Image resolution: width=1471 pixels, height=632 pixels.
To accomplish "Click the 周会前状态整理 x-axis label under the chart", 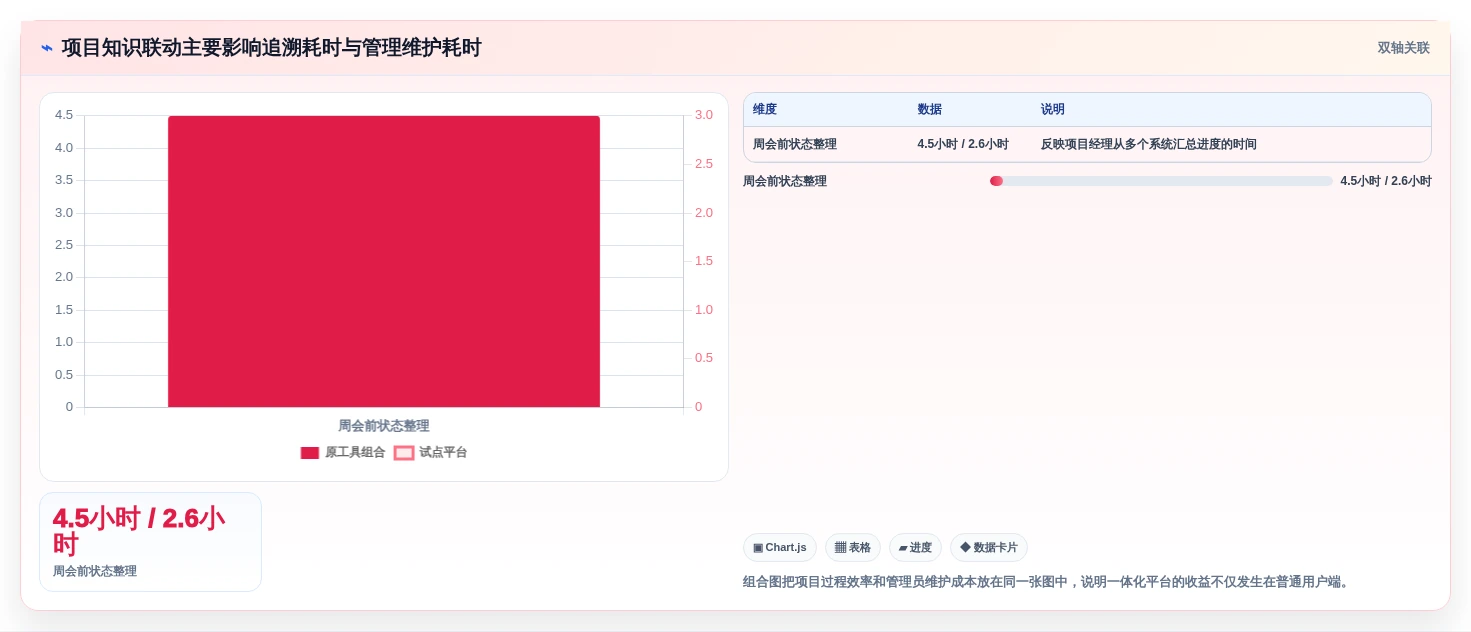I will [384, 426].
